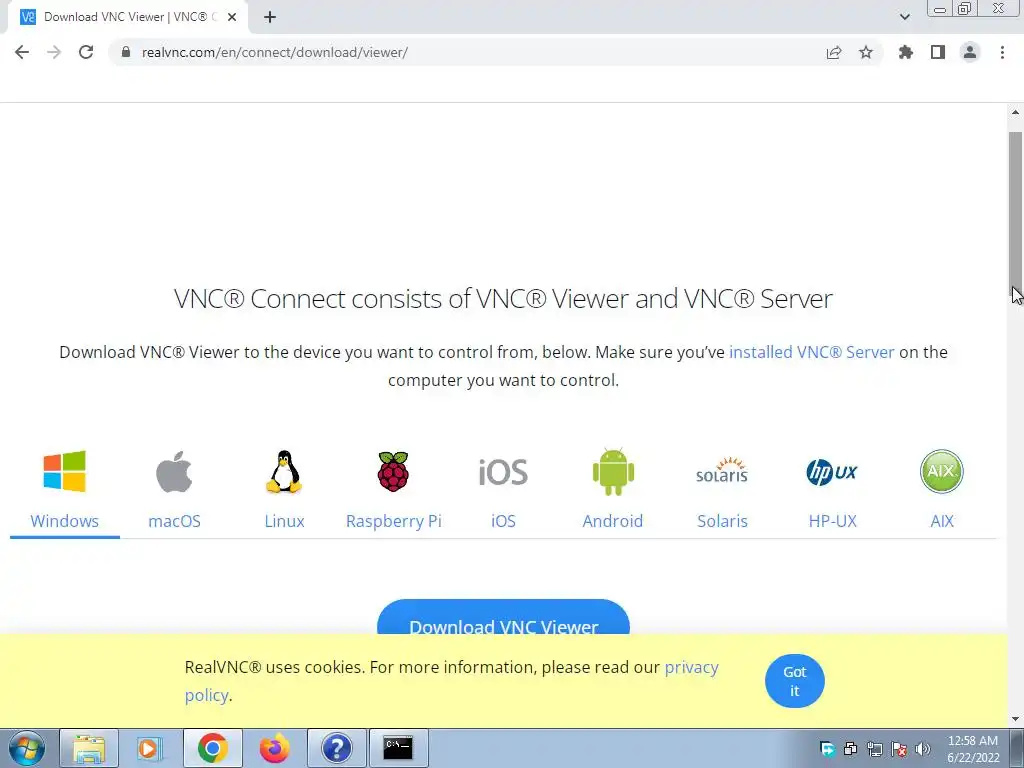
Task: Open the command prompt taskbar icon
Action: coord(398,748)
